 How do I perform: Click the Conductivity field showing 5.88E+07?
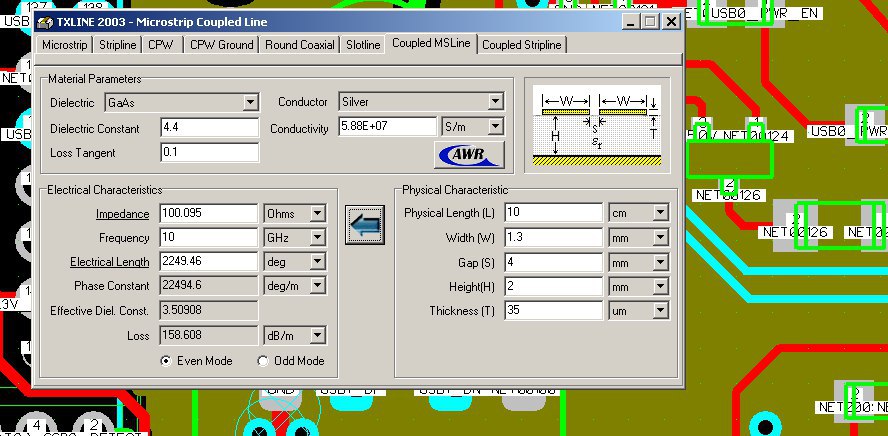click(387, 127)
